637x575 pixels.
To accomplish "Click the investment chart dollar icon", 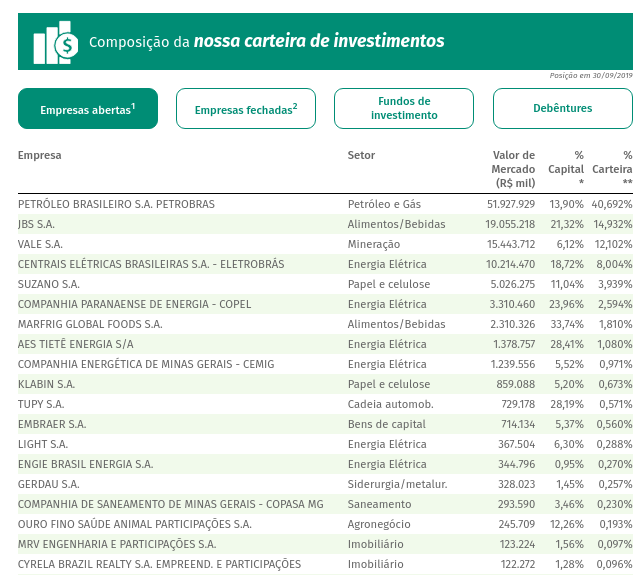I will [56, 42].
